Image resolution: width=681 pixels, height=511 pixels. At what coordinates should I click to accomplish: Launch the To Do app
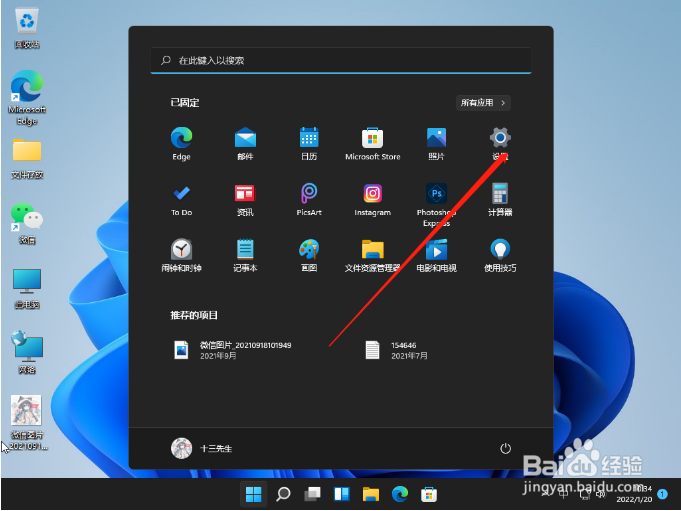(x=181, y=199)
